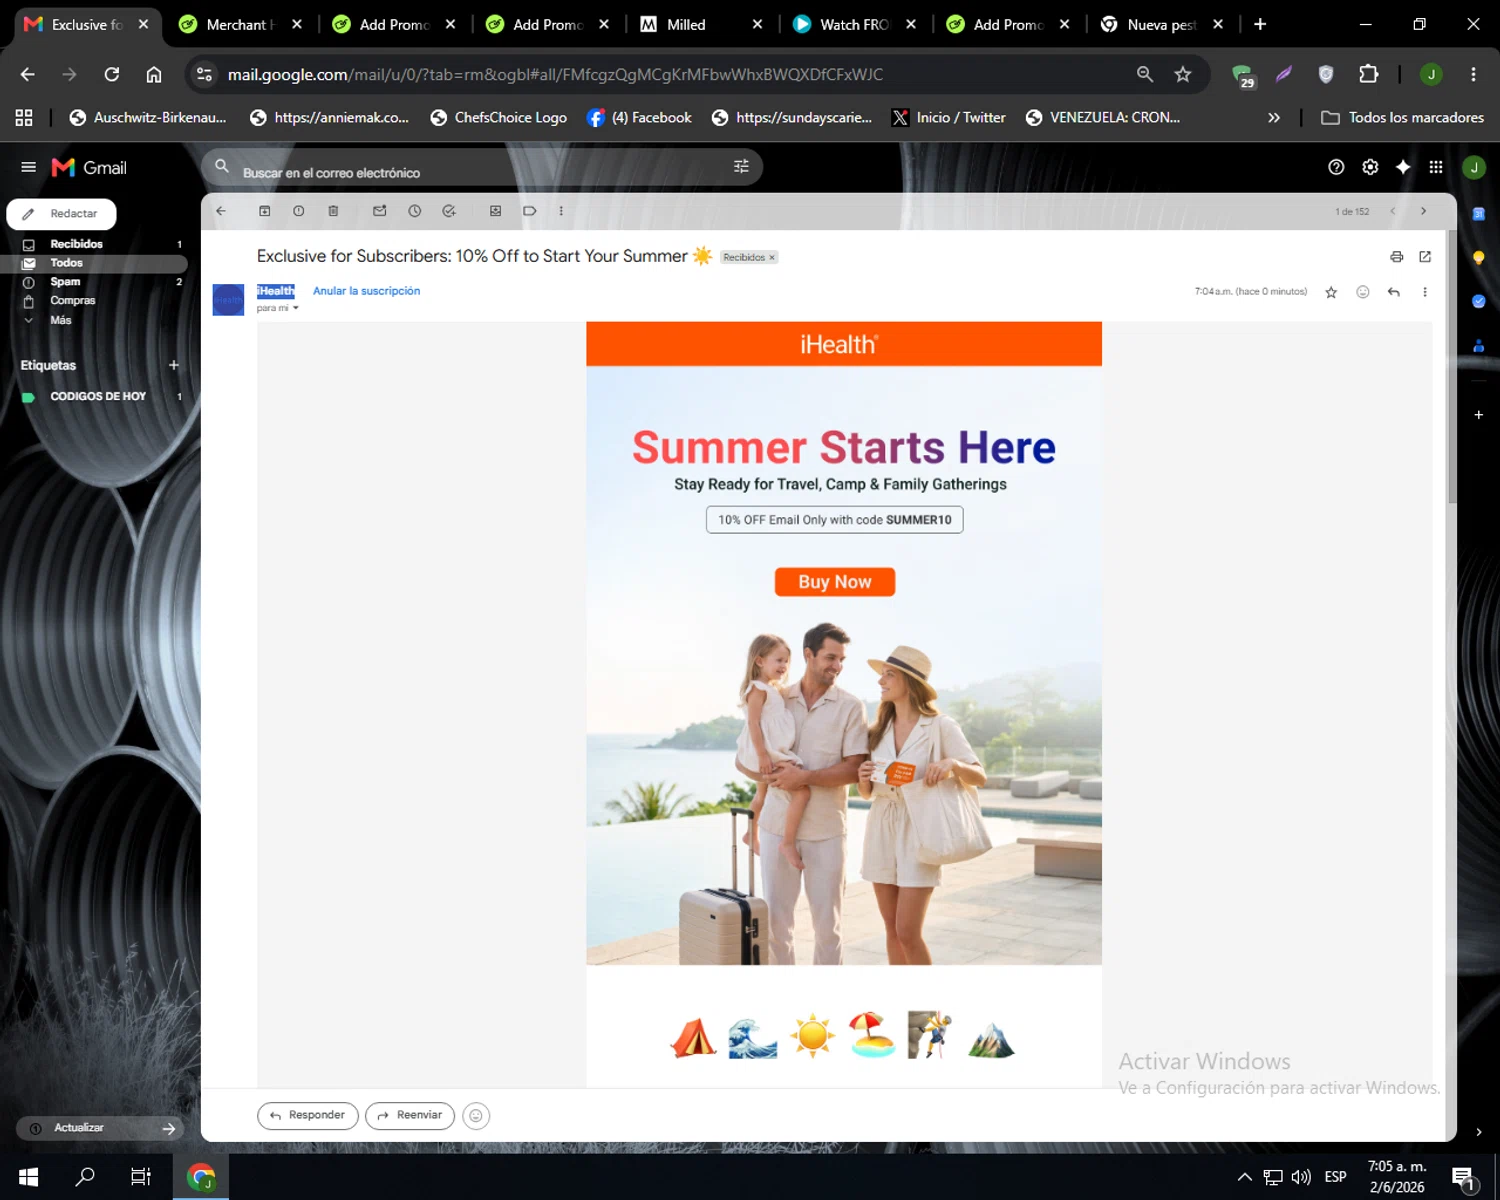This screenshot has width=1500, height=1200.
Task: Open the message's three-dot more menu
Action: click(1425, 292)
